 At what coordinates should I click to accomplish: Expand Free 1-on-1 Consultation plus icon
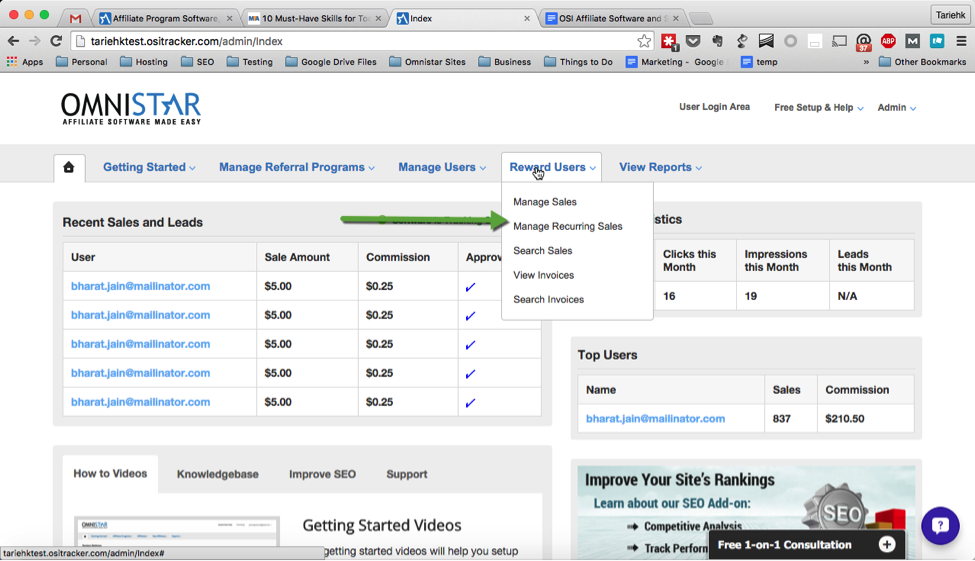point(887,545)
